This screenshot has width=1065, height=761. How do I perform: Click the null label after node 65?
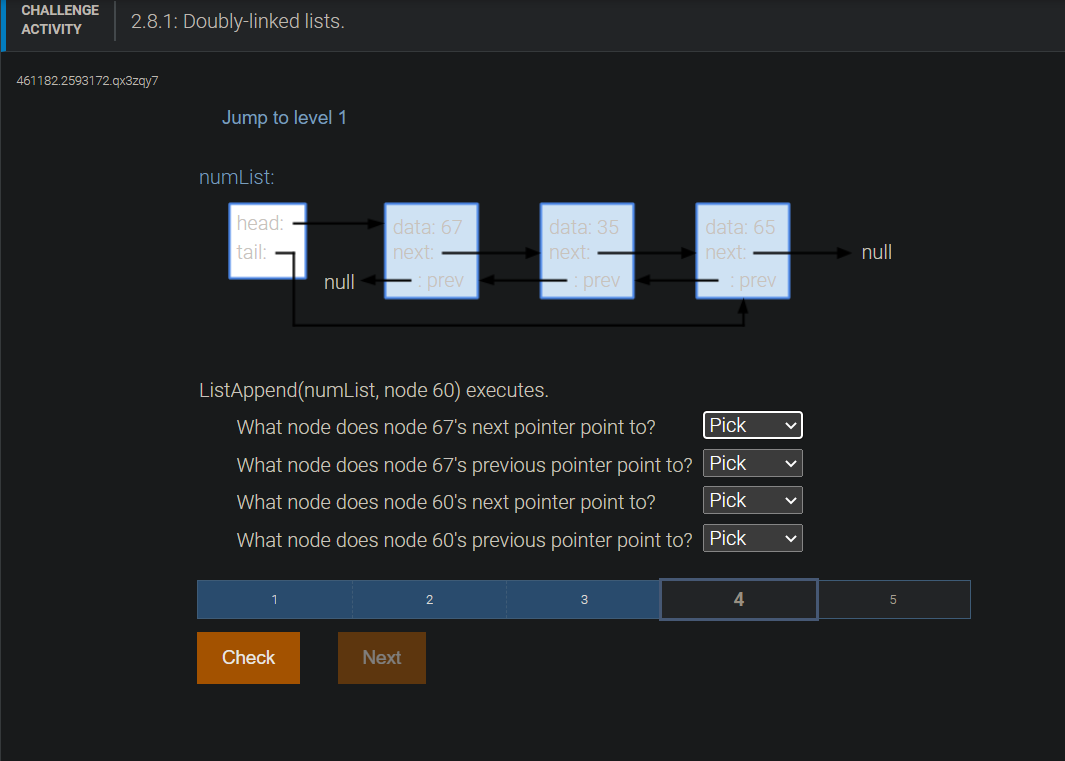876,252
